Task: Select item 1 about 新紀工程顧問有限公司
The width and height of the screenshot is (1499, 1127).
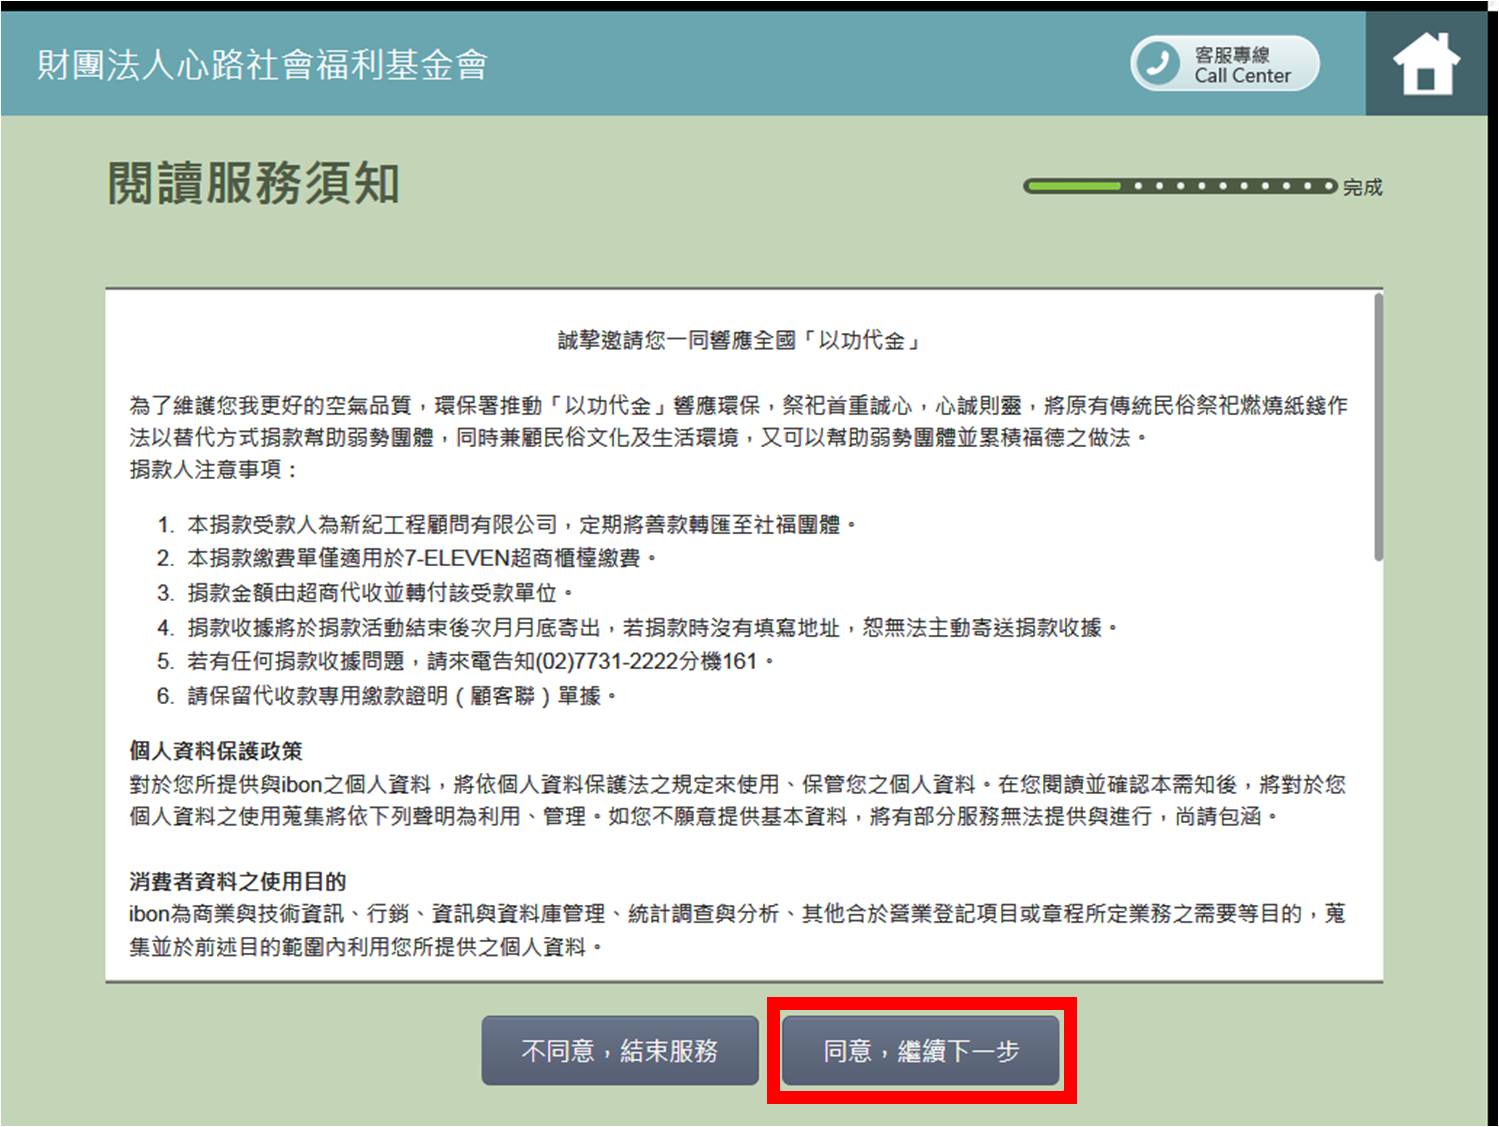Action: coord(506,525)
